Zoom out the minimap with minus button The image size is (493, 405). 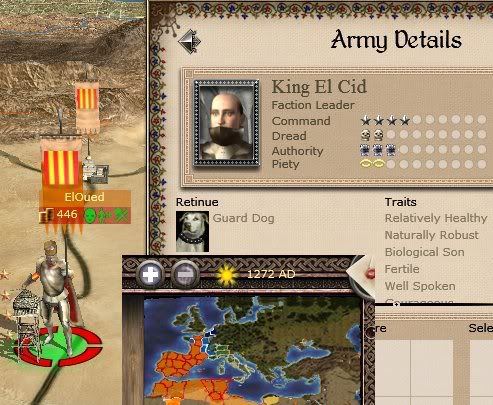[185, 275]
